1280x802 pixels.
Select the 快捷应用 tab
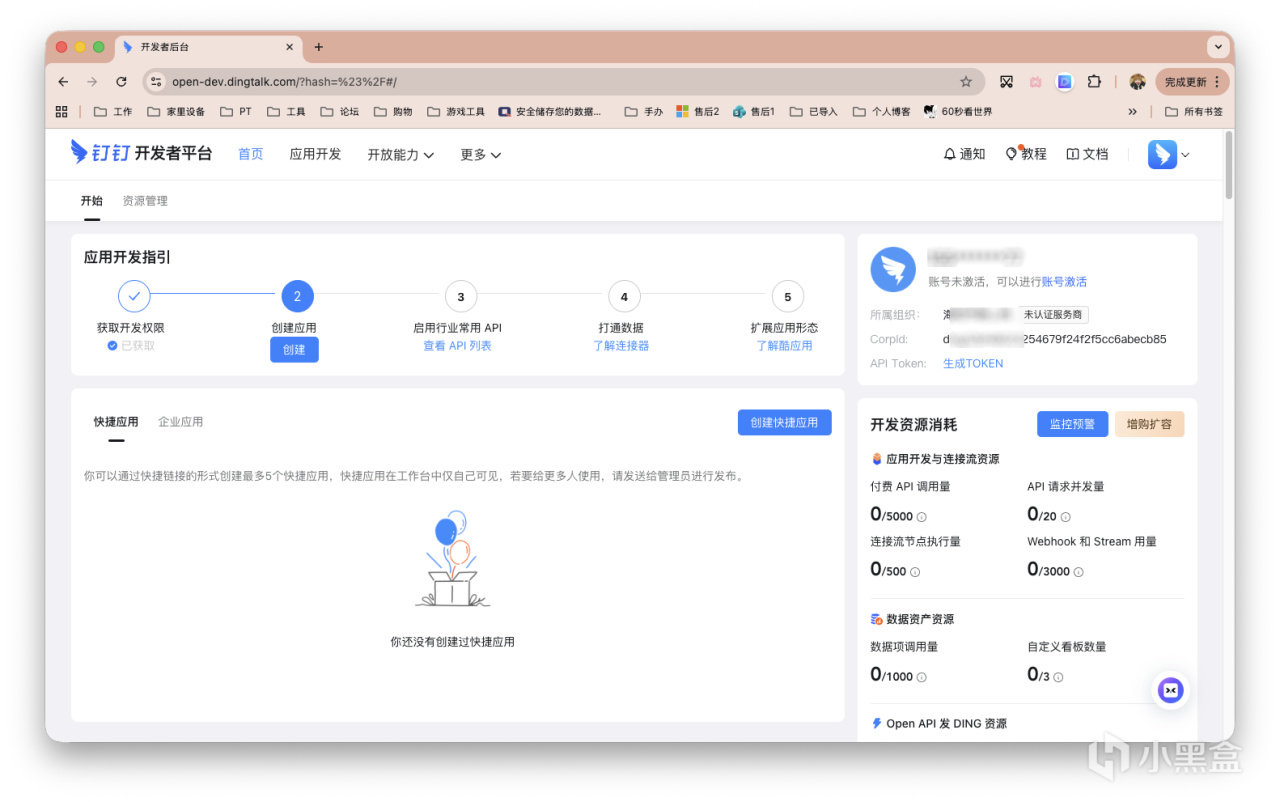(116, 422)
